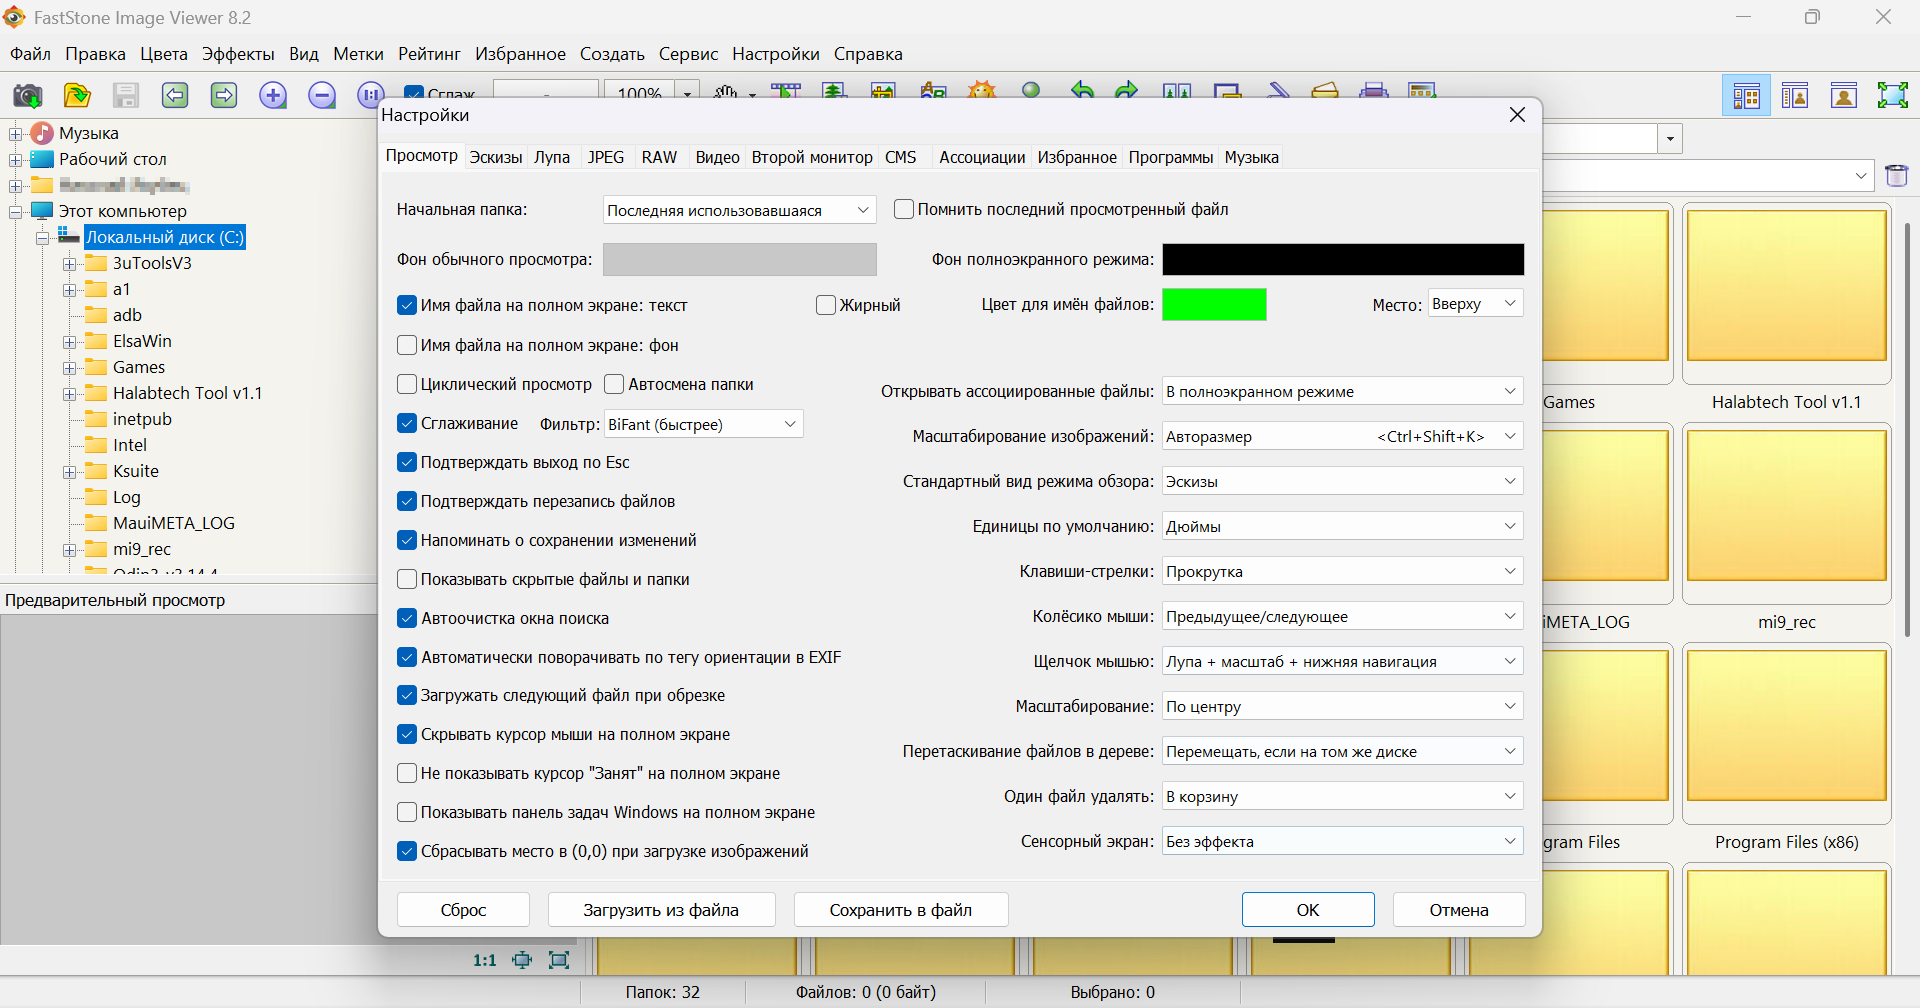Image resolution: width=1920 pixels, height=1008 pixels.
Task: Select the layout icon with side list and portrait
Action: (x=1795, y=96)
